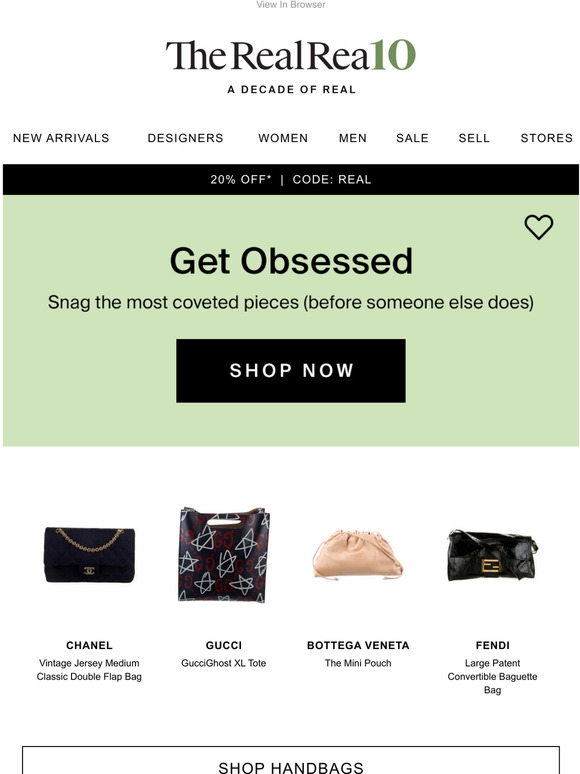Image resolution: width=580 pixels, height=774 pixels.
Task: Go to New Arrivals menu
Action: pyautogui.click(x=61, y=138)
